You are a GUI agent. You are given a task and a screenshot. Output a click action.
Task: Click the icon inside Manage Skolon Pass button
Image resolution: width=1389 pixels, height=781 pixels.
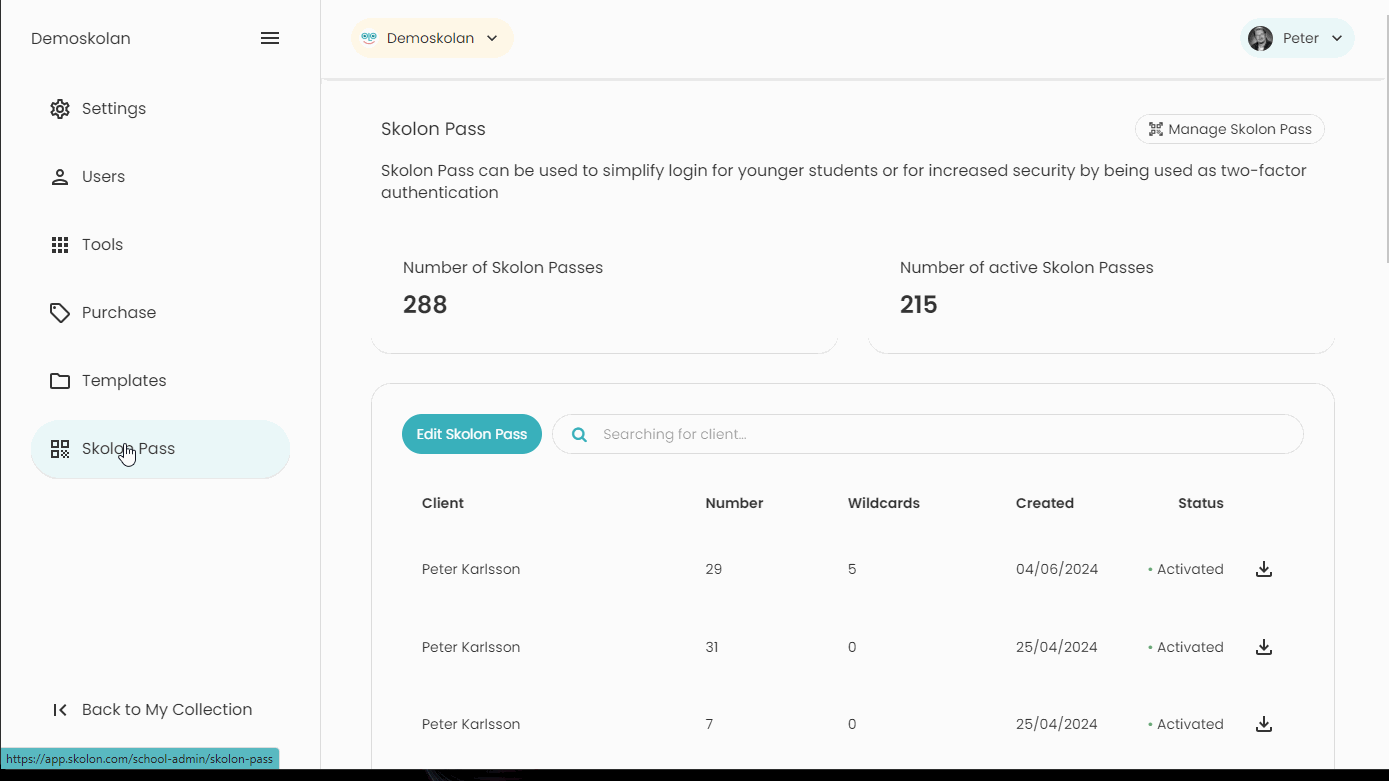point(1155,129)
